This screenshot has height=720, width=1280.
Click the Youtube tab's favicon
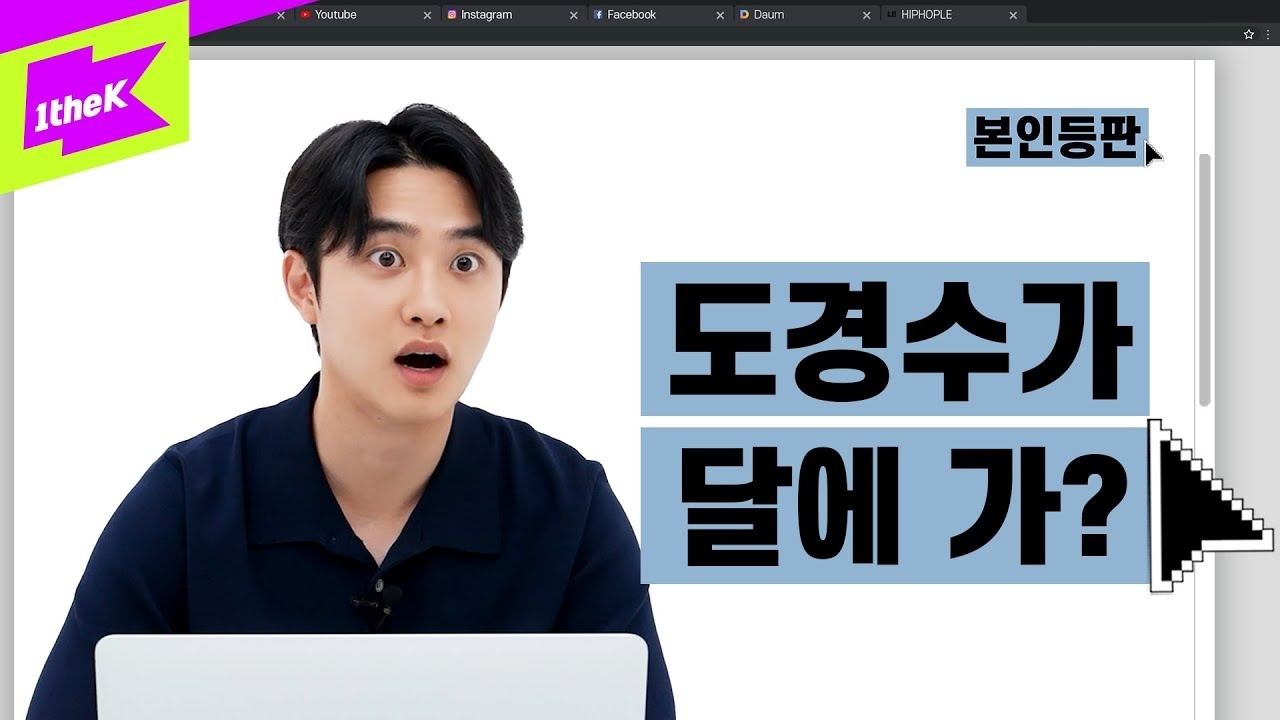click(x=305, y=14)
